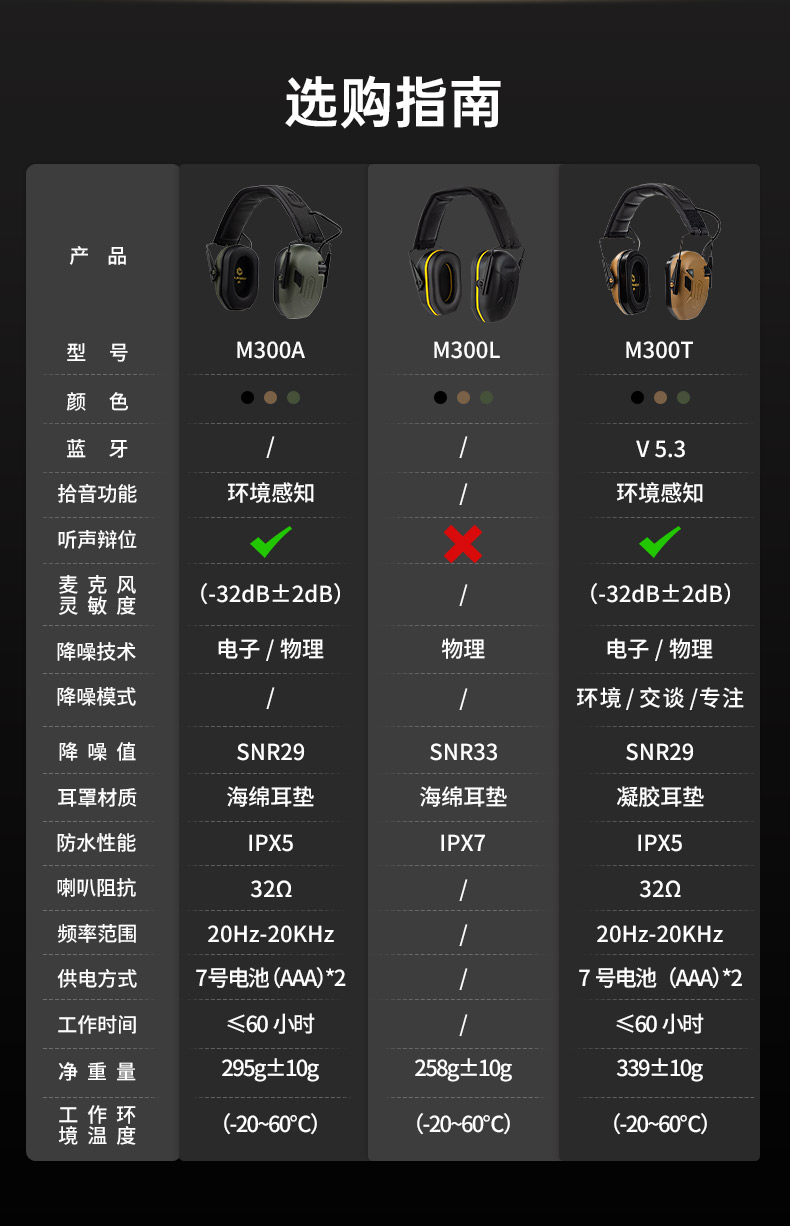The image size is (790, 1226).
Task: Click the M300A model label
Action: (270, 351)
